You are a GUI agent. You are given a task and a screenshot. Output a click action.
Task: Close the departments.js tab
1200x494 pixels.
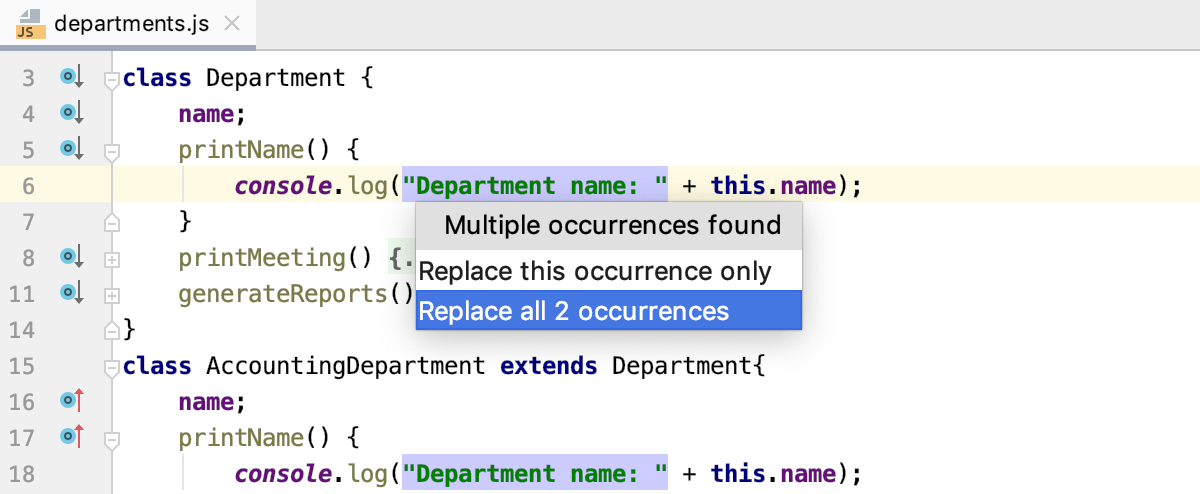pos(232,24)
